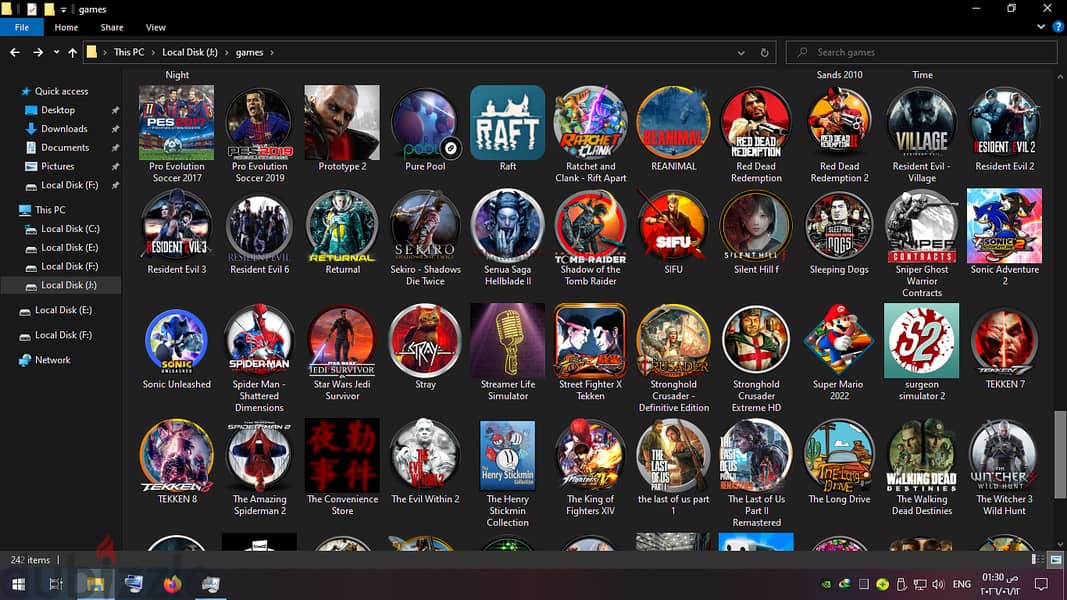Open Firefox from the taskbar
Image resolution: width=1067 pixels, height=600 pixels.
tap(172, 584)
